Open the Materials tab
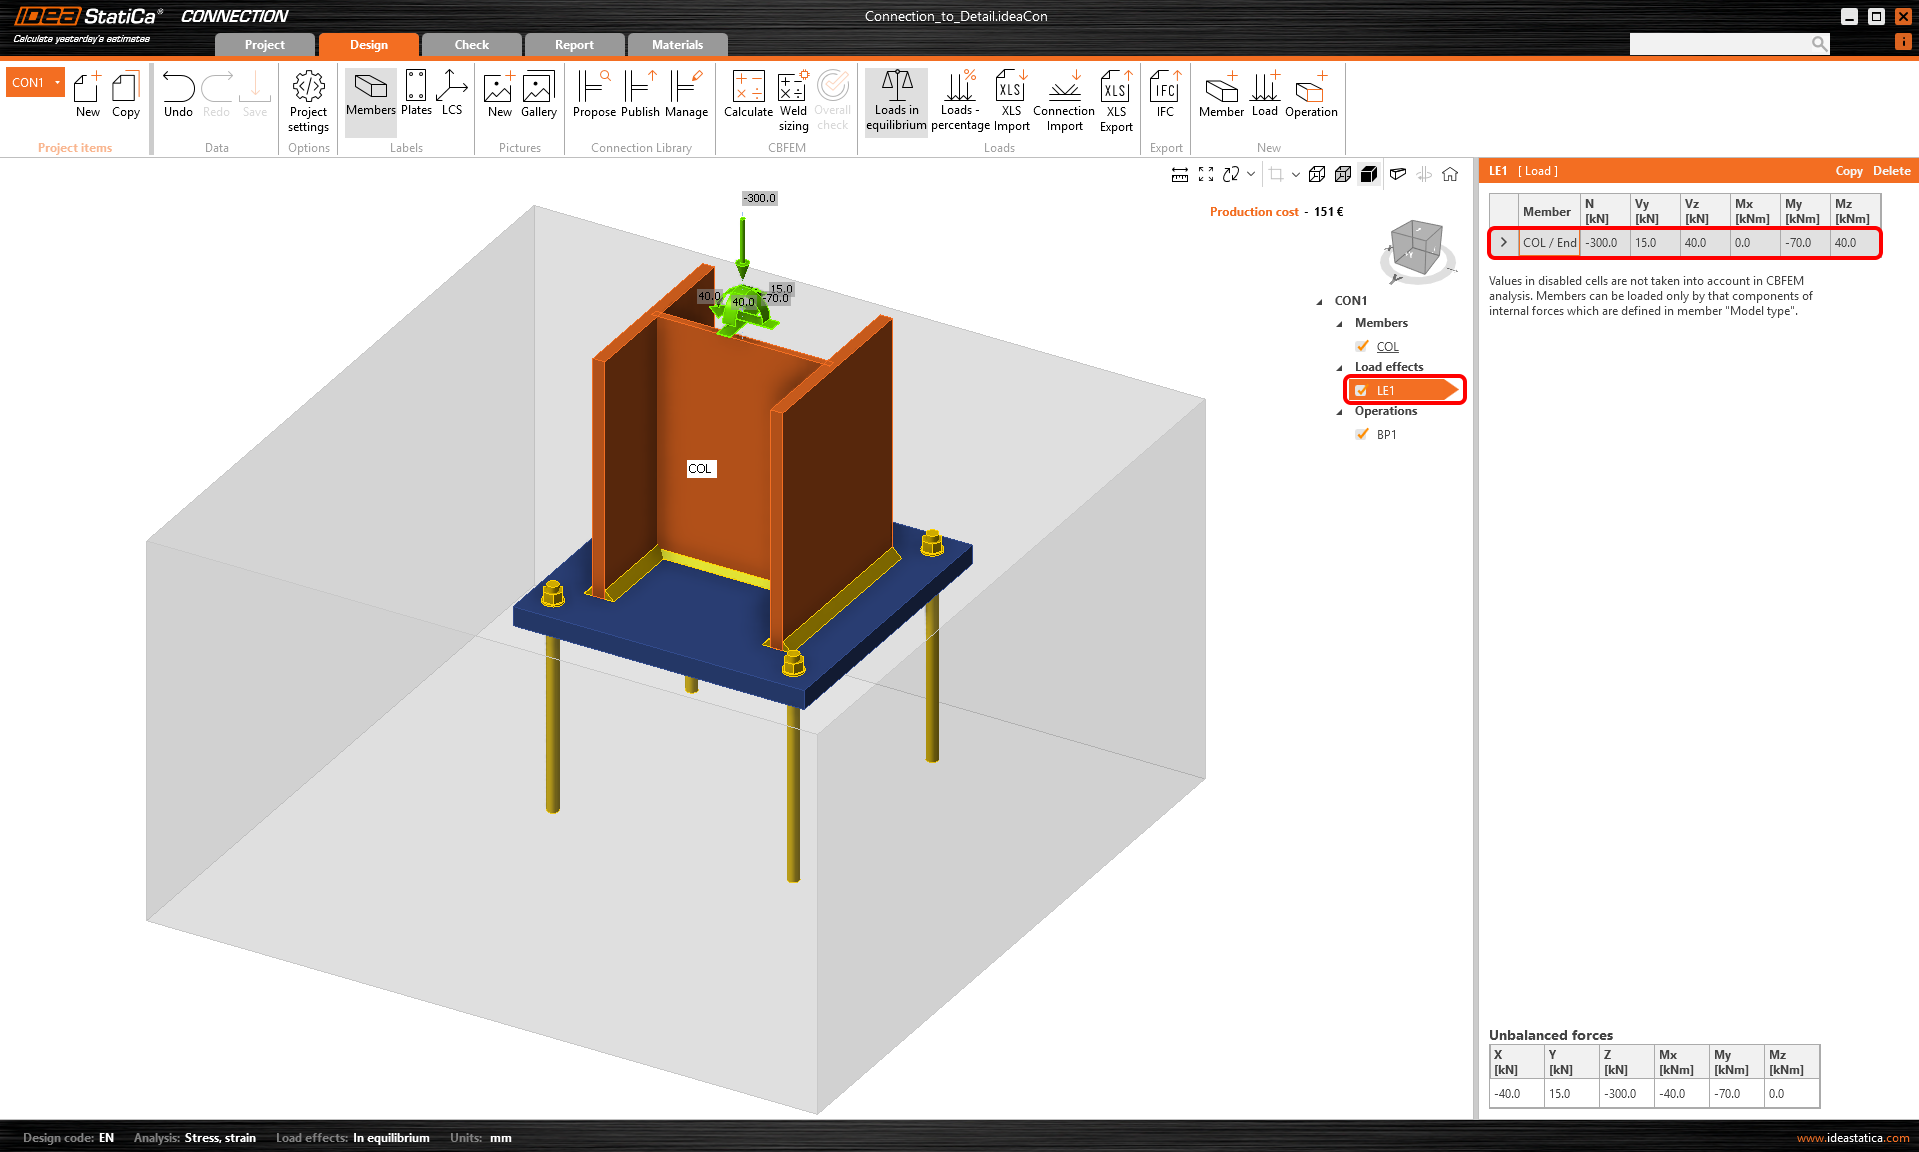Viewport: 1919px width, 1152px height. [677, 45]
